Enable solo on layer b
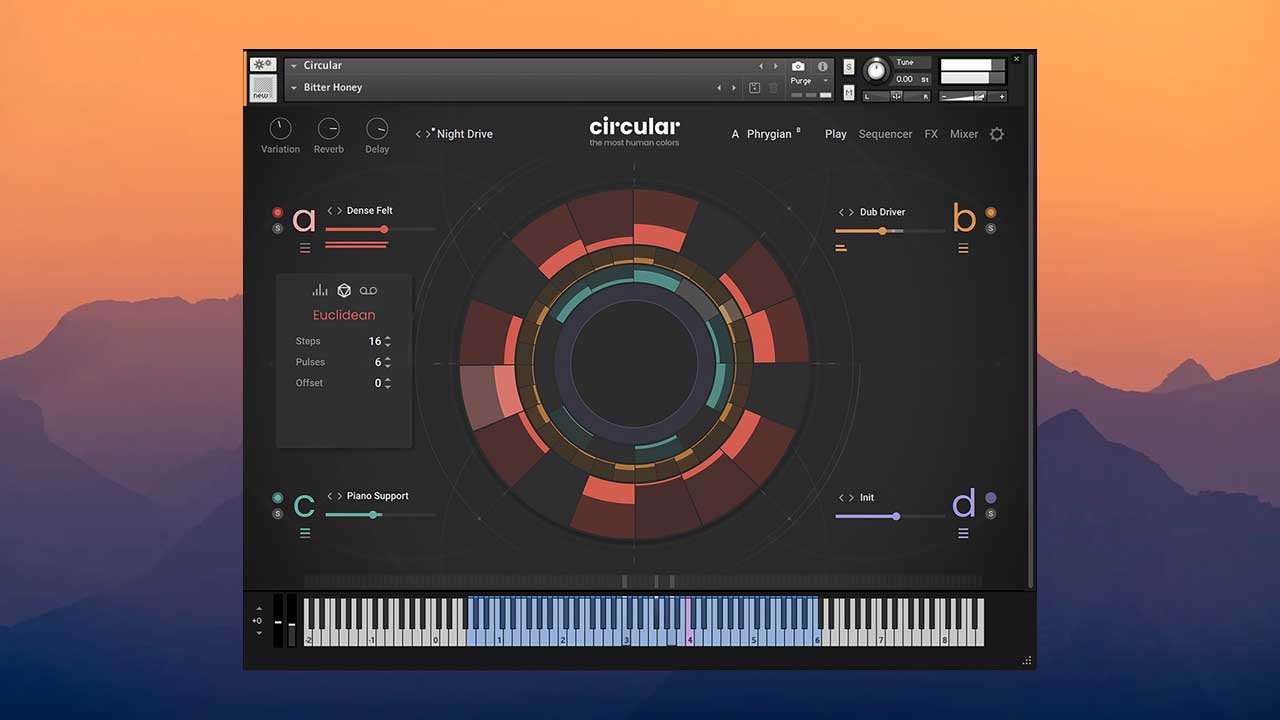The height and width of the screenshot is (720, 1280). (x=991, y=227)
